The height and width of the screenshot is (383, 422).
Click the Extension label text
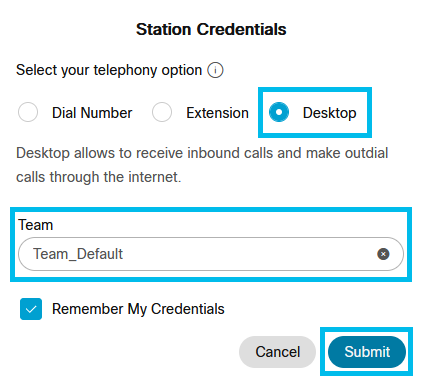coord(217,113)
